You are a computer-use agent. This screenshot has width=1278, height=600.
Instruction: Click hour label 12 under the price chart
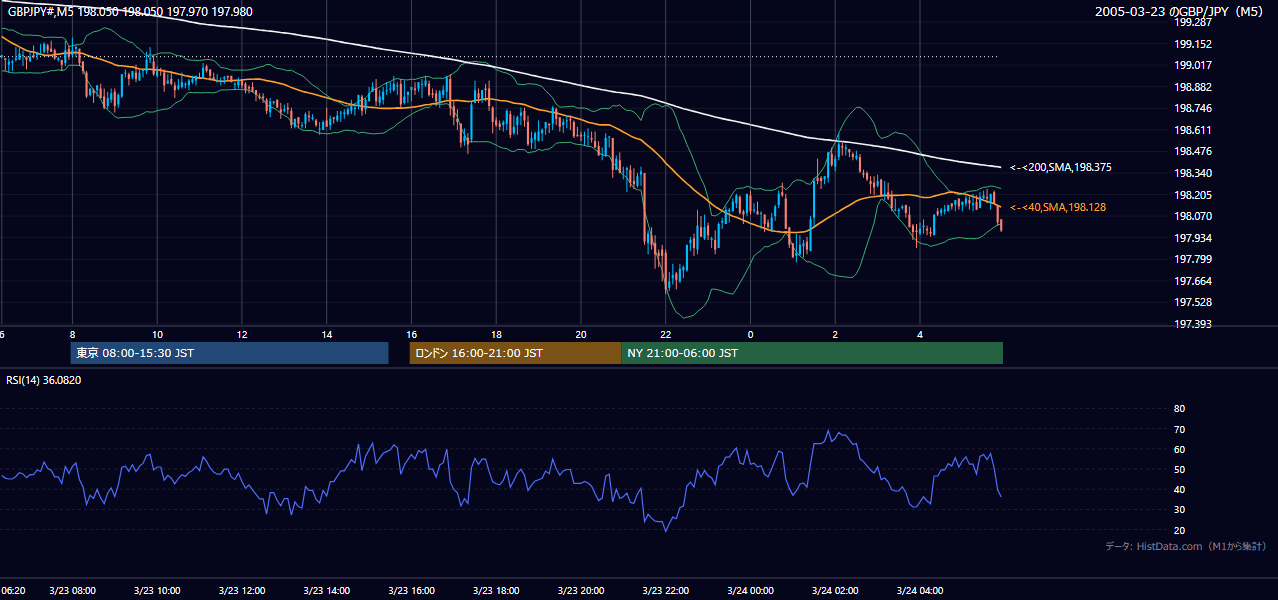click(x=242, y=334)
